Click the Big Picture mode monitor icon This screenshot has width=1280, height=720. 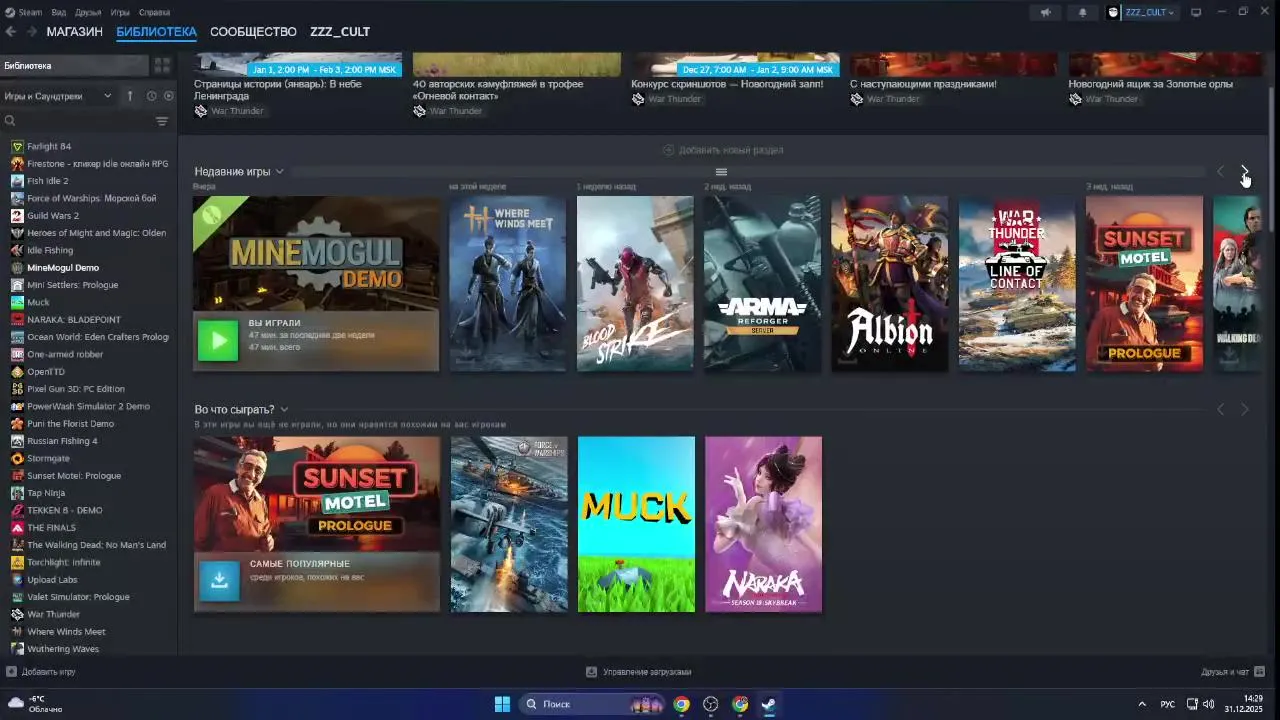(1195, 12)
